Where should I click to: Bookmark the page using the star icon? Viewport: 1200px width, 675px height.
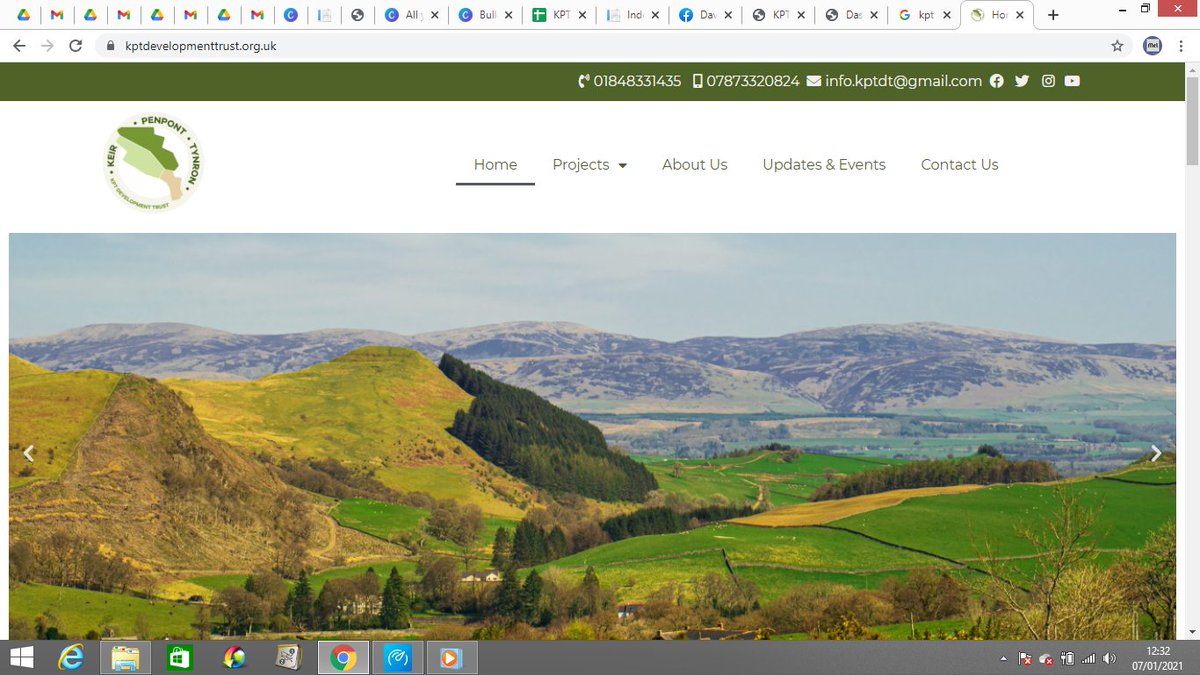click(1119, 45)
